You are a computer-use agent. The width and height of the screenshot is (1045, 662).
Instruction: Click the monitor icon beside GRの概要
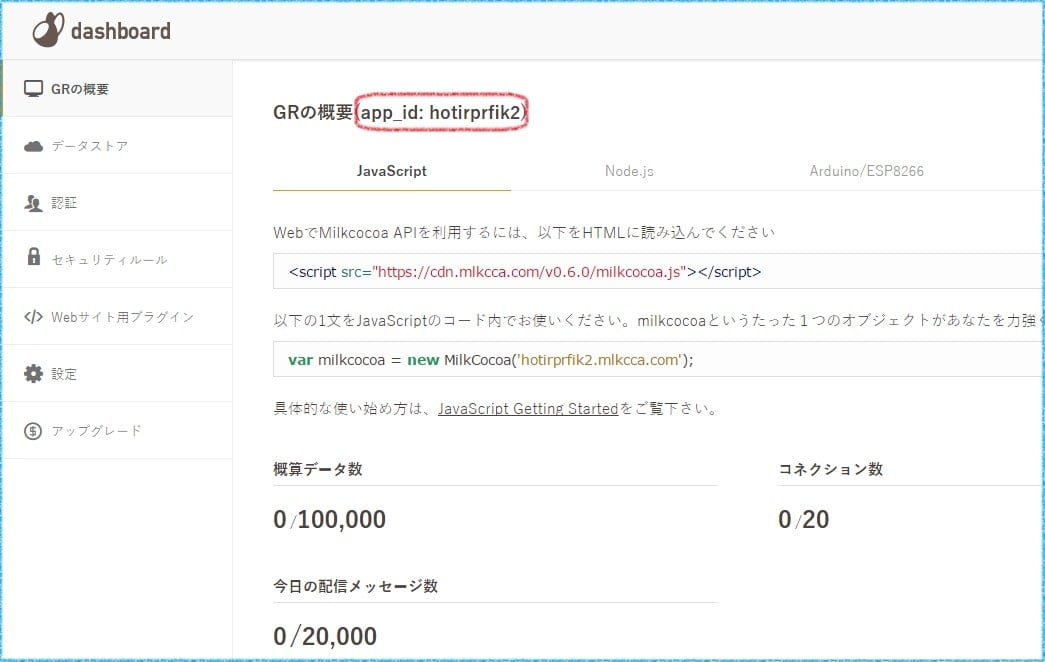[34, 89]
